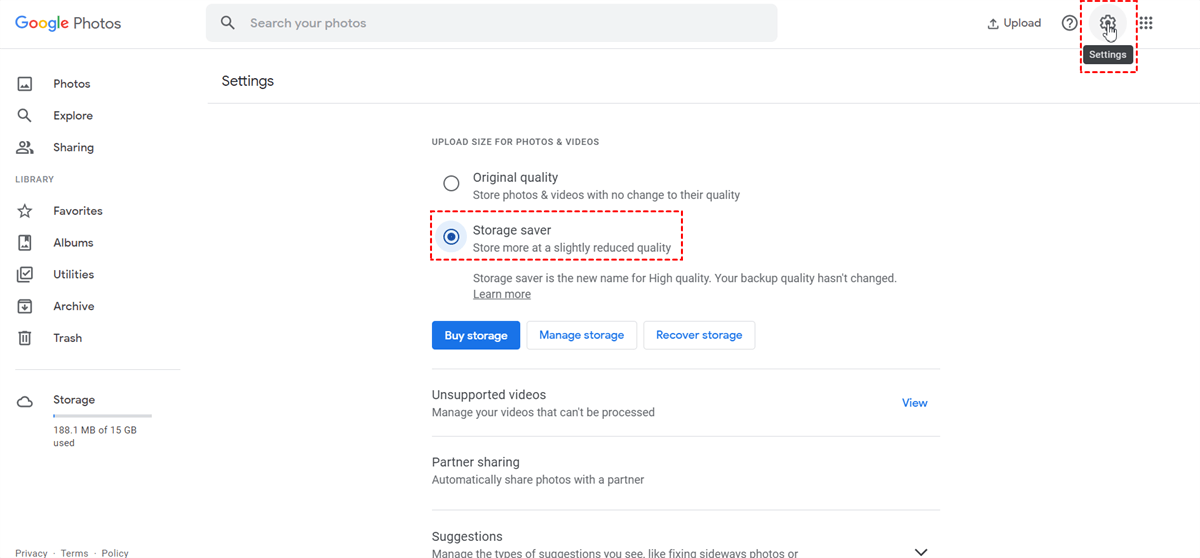Screen dimensions: 1200x558
Task: Open the Google apps grid icon
Action: (1146, 23)
